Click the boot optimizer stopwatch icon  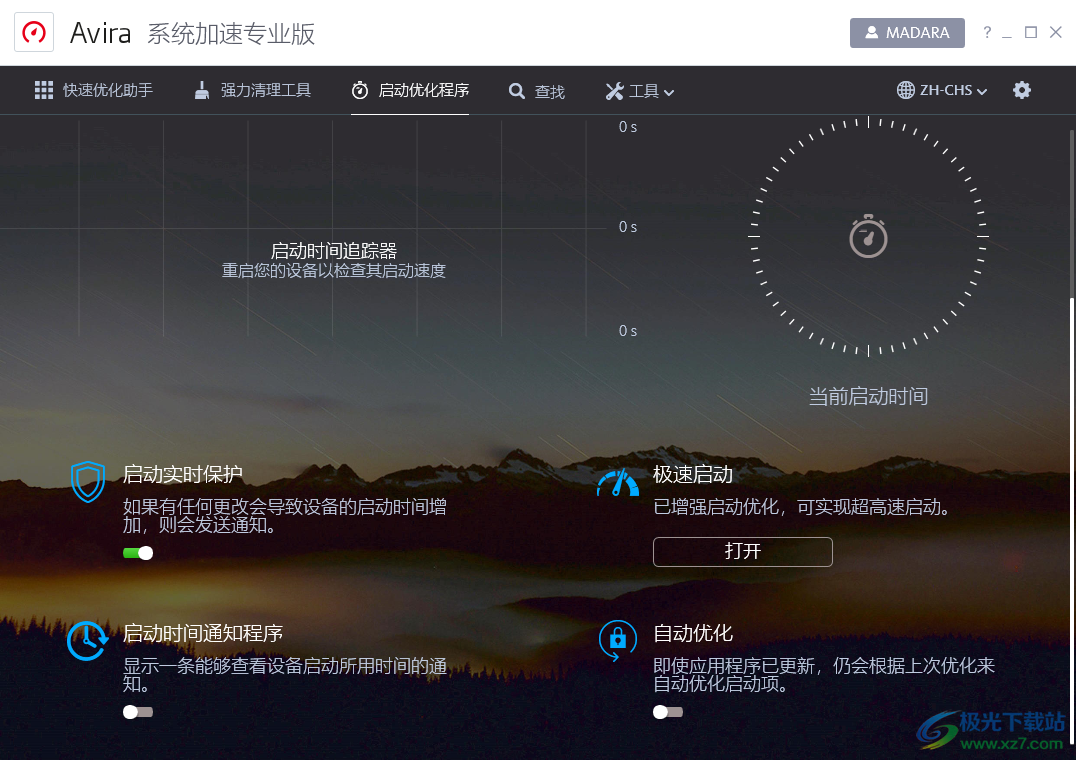pyautogui.click(x=359, y=89)
